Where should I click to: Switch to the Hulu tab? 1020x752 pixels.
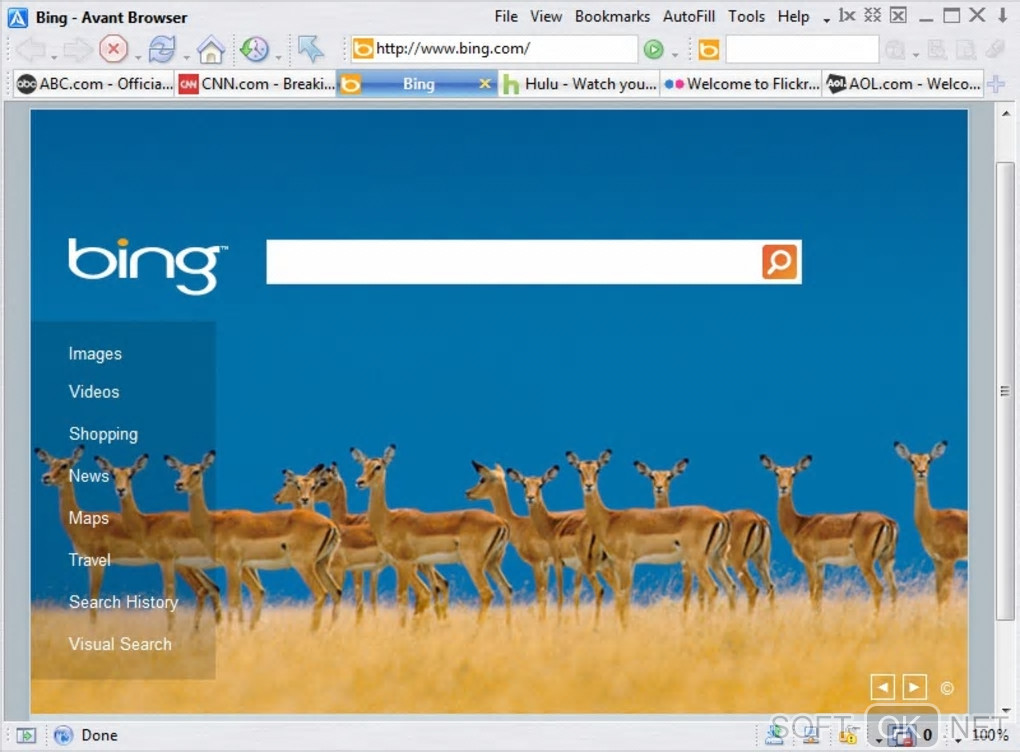coord(580,84)
